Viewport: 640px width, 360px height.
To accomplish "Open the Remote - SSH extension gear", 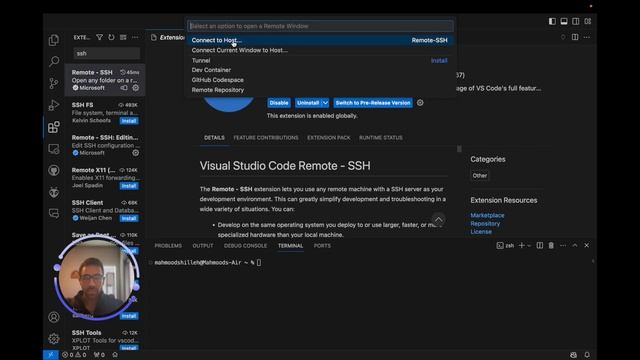I will pos(136,88).
